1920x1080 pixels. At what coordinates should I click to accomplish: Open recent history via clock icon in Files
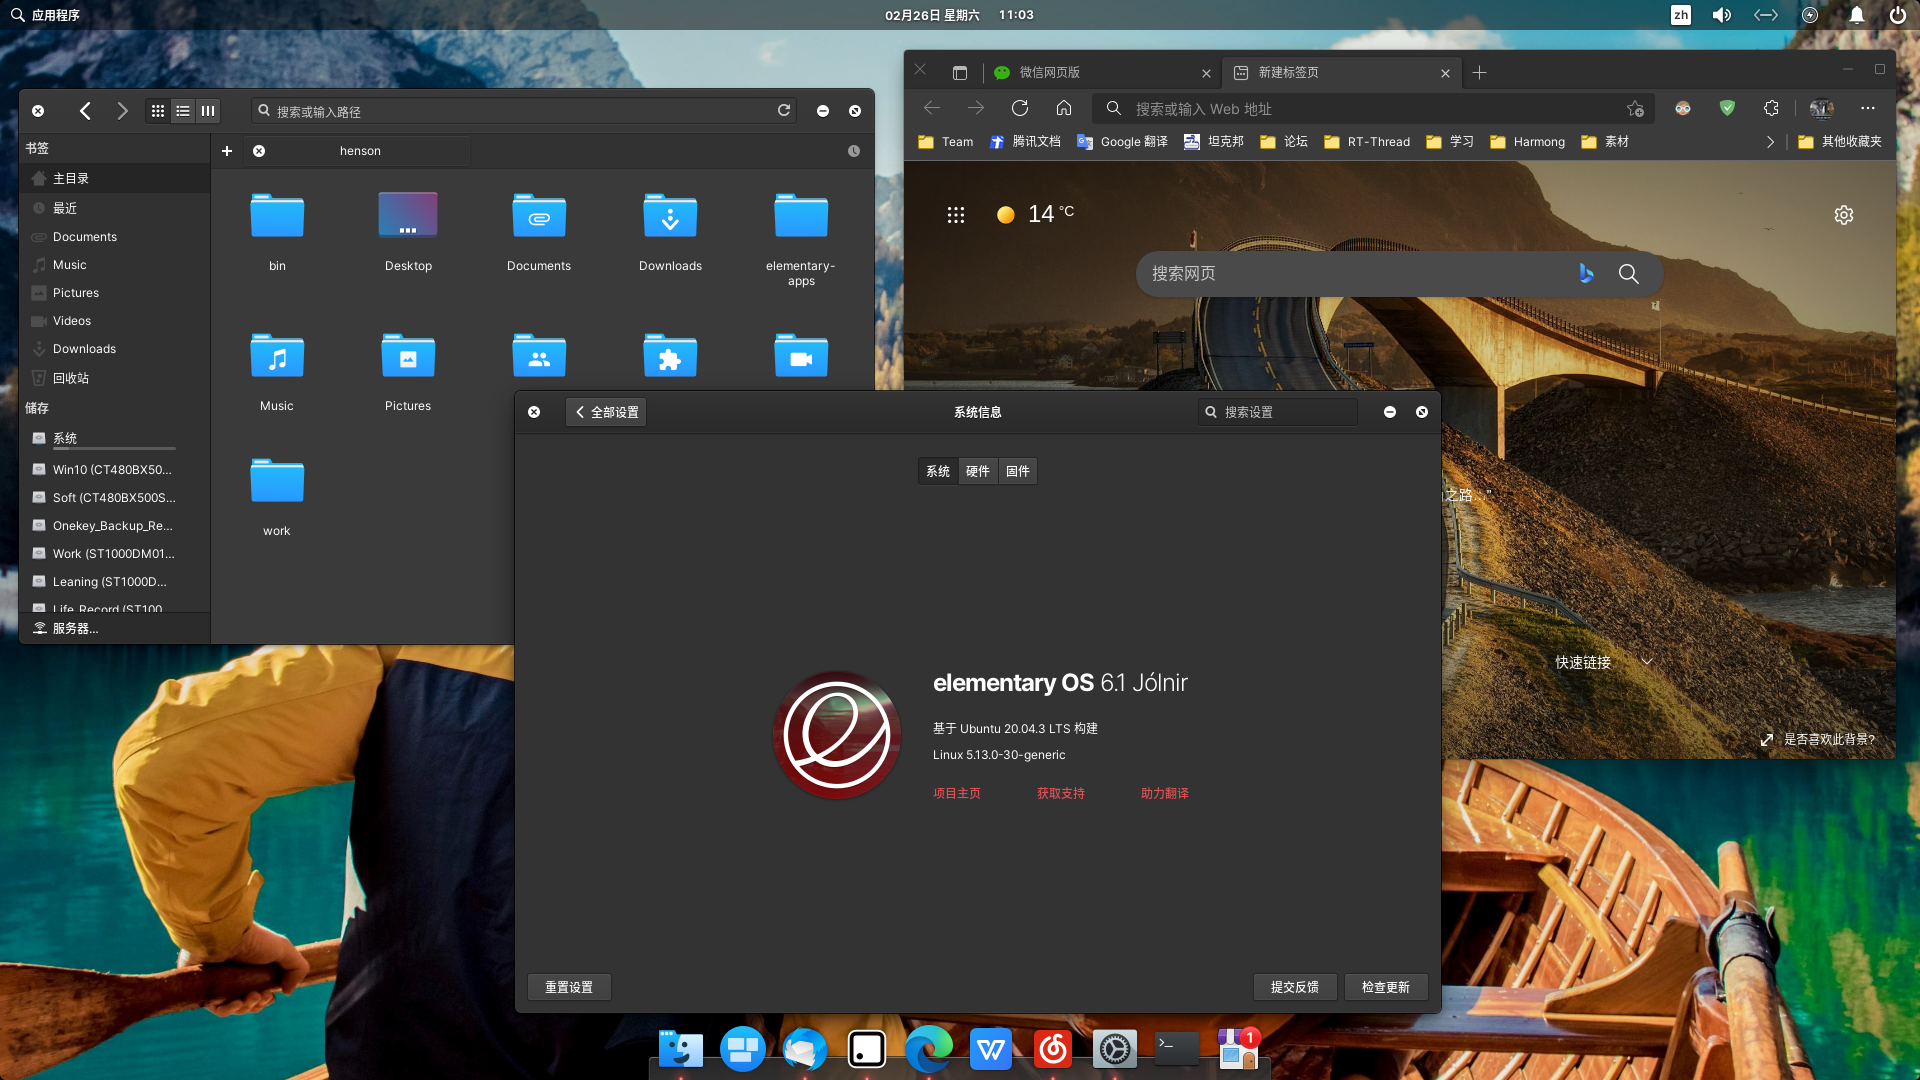(853, 151)
